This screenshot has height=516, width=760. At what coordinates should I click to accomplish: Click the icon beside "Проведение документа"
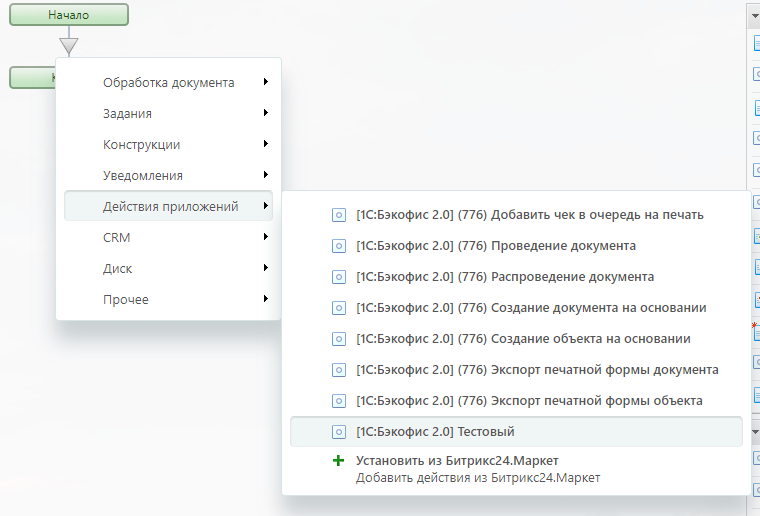[339, 246]
